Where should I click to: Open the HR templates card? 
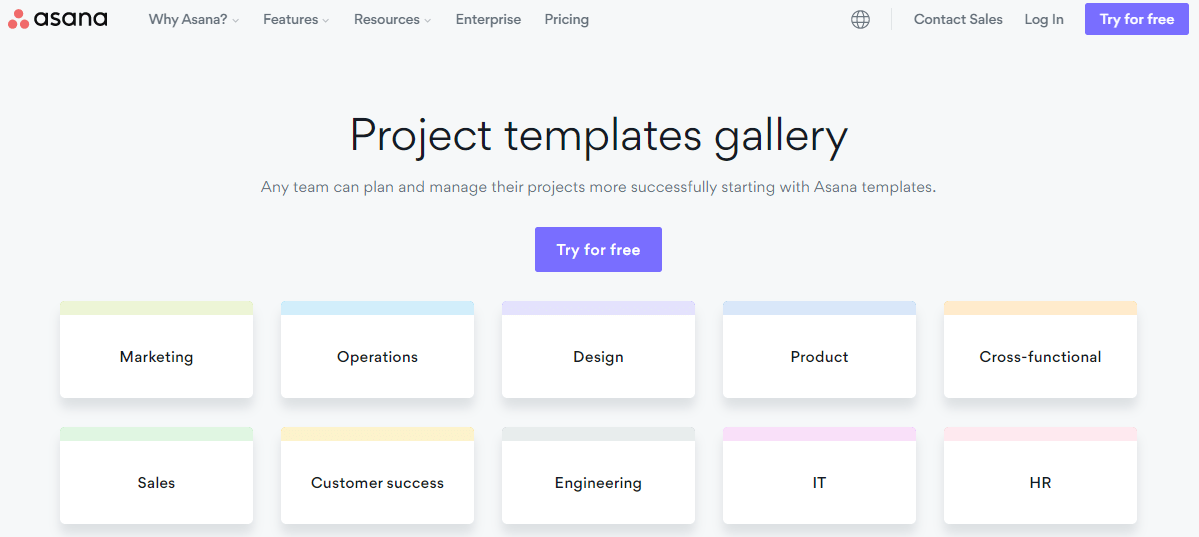pos(1040,476)
